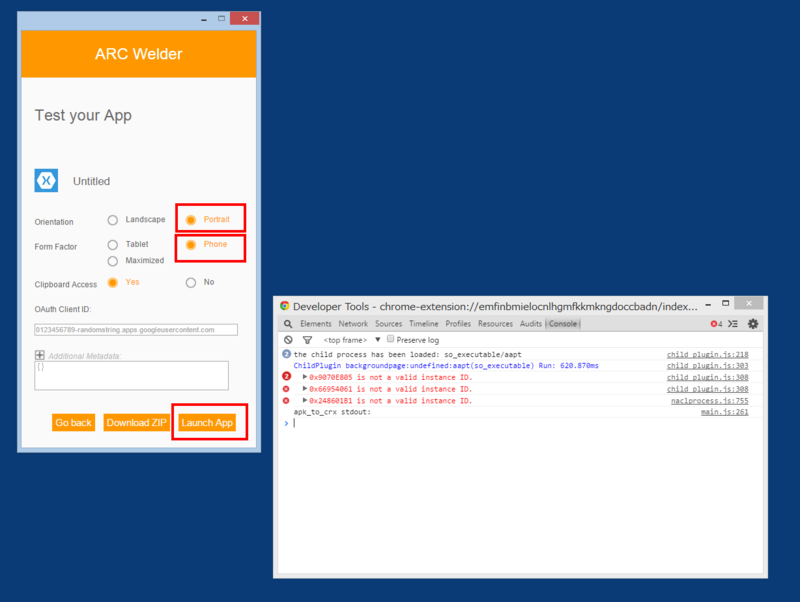Screen dimensions: 800x602
Task: Maximize the Developer Tools window
Action: point(726,304)
